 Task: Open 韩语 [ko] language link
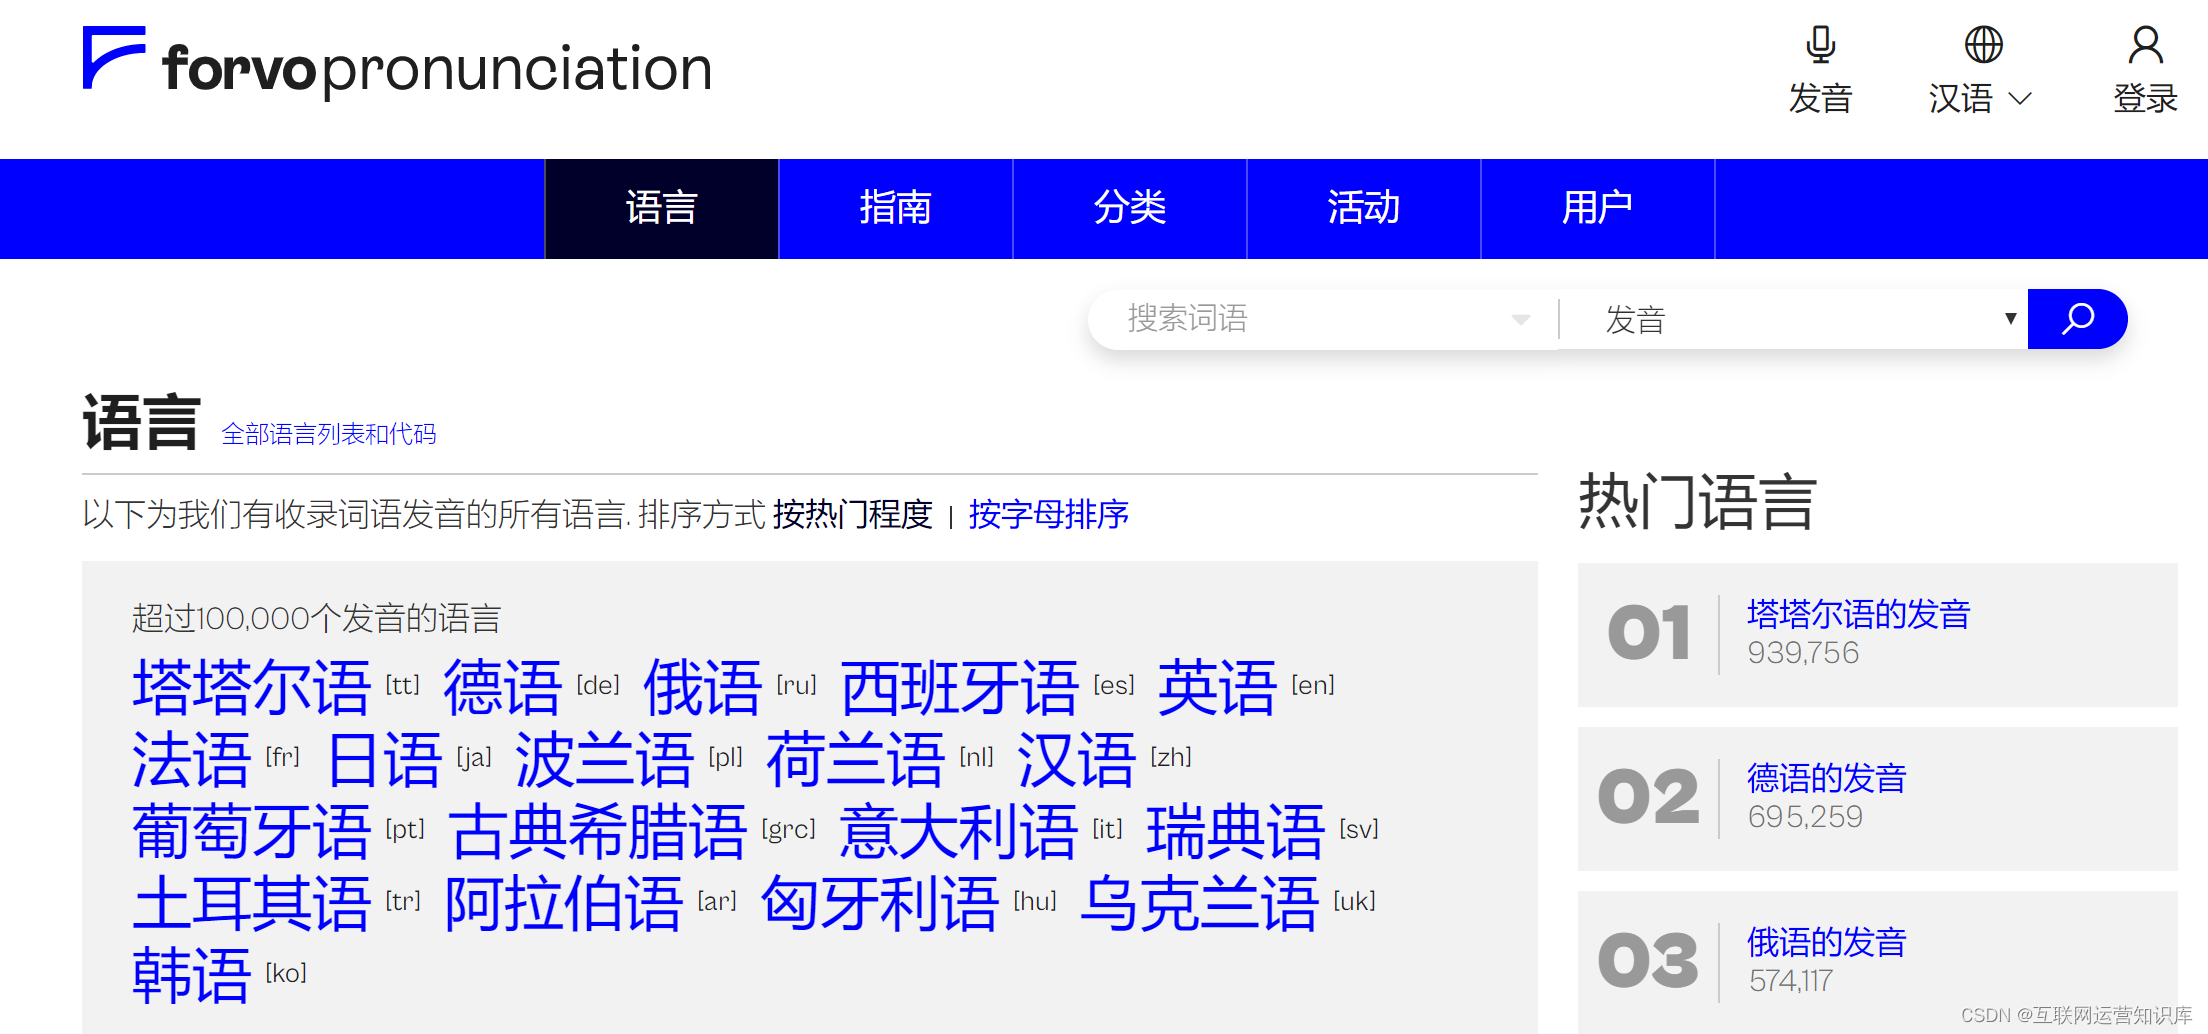click(x=191, y=975)
